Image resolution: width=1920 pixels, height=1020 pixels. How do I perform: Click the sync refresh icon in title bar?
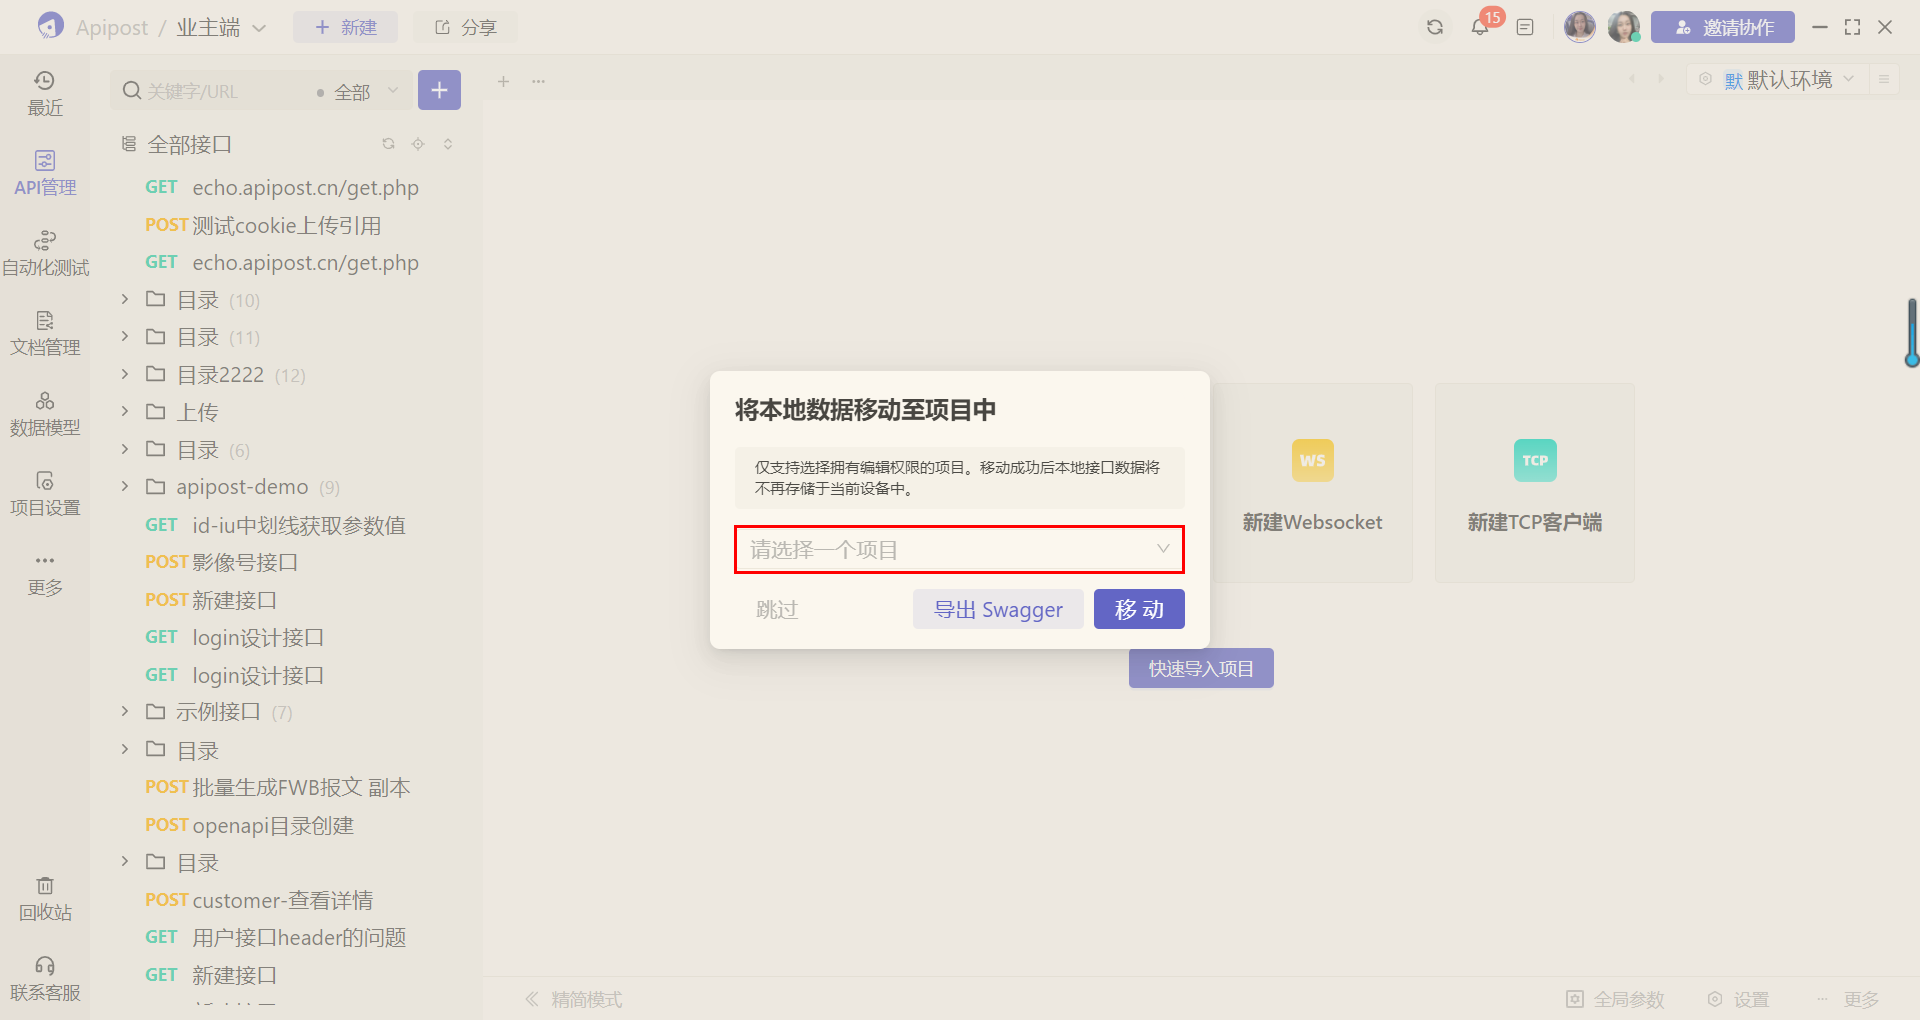pos(1435,27)
